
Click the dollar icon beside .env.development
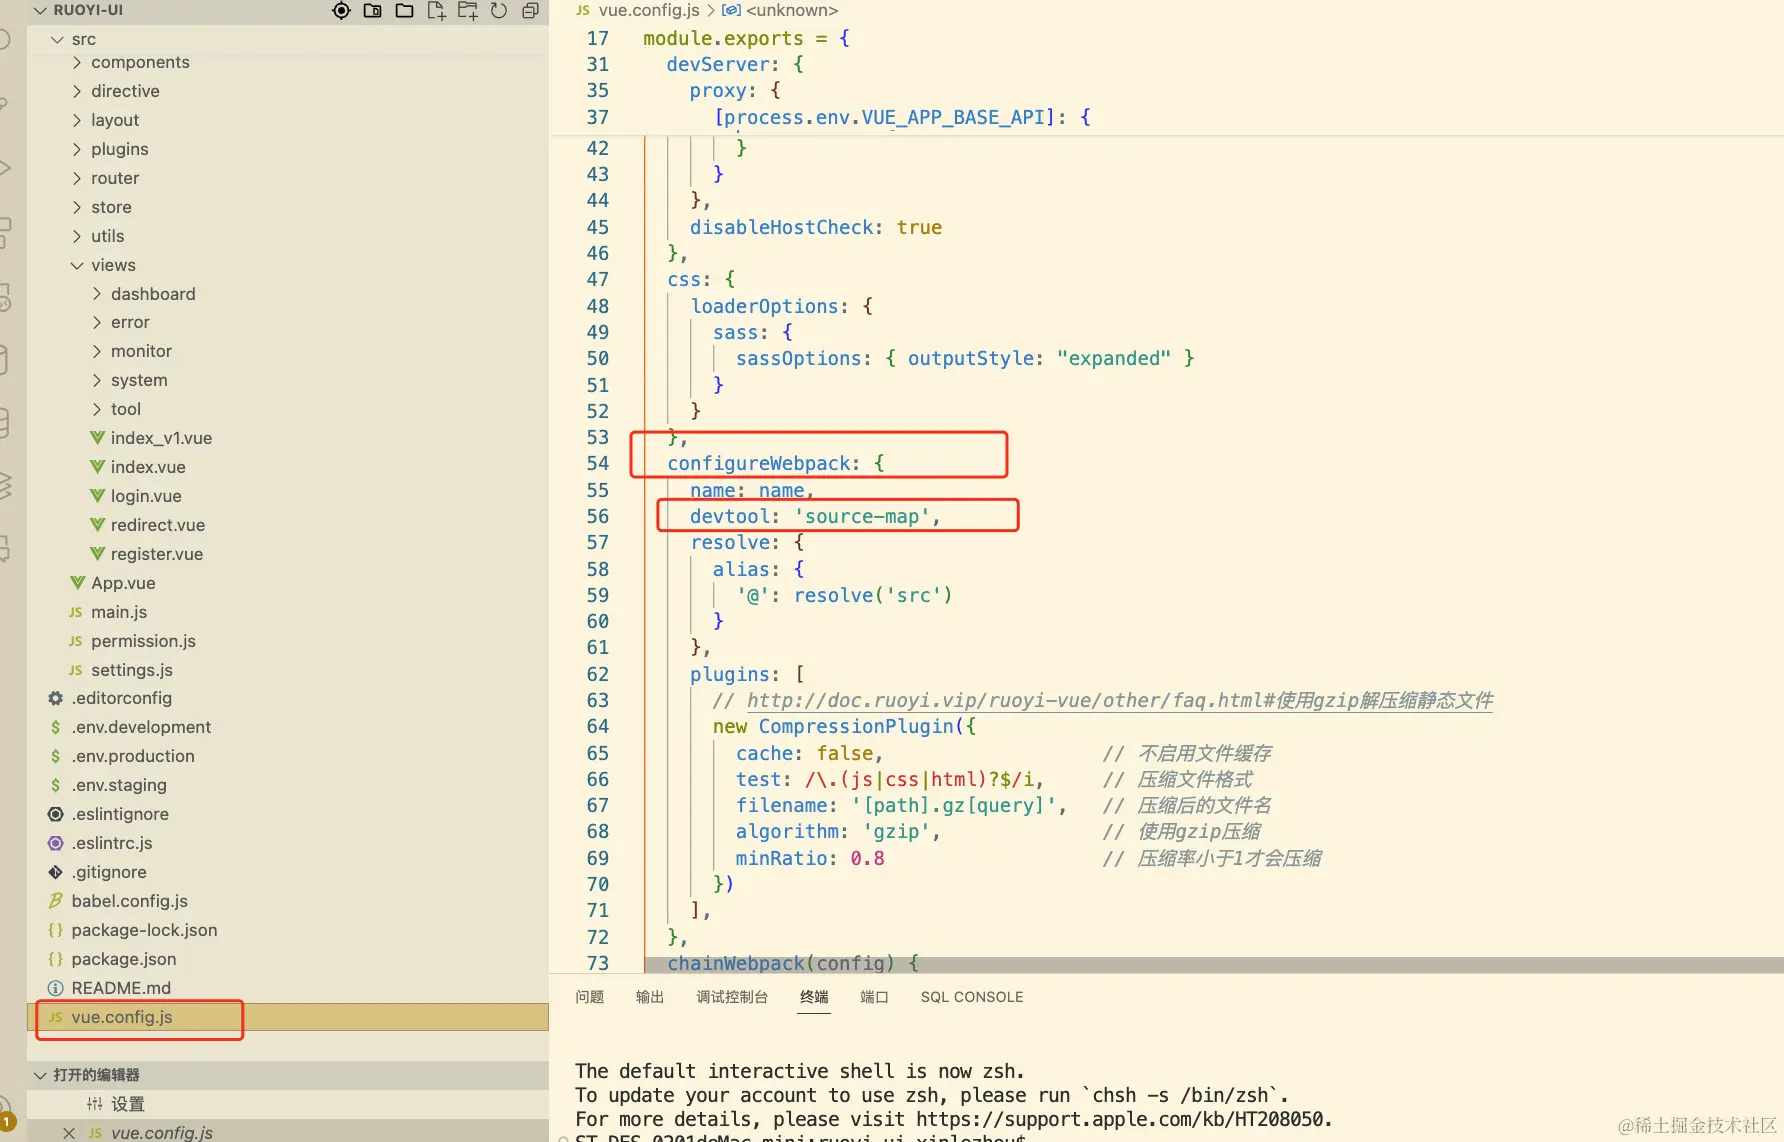click(56, 727)
